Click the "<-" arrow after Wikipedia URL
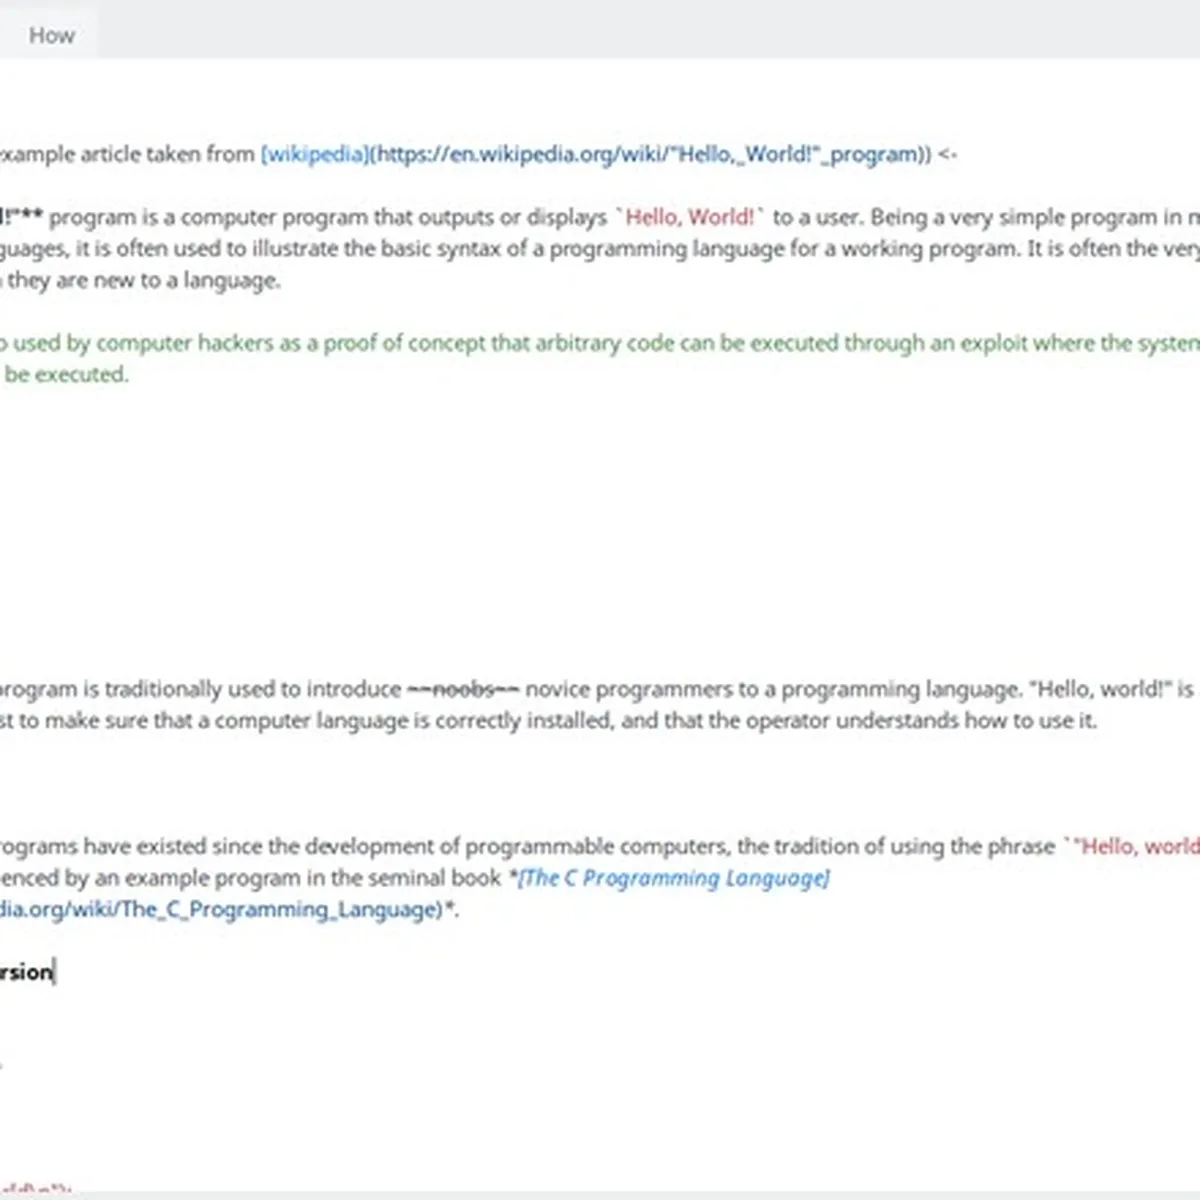 pyautogui.click(x=947, y=154)
